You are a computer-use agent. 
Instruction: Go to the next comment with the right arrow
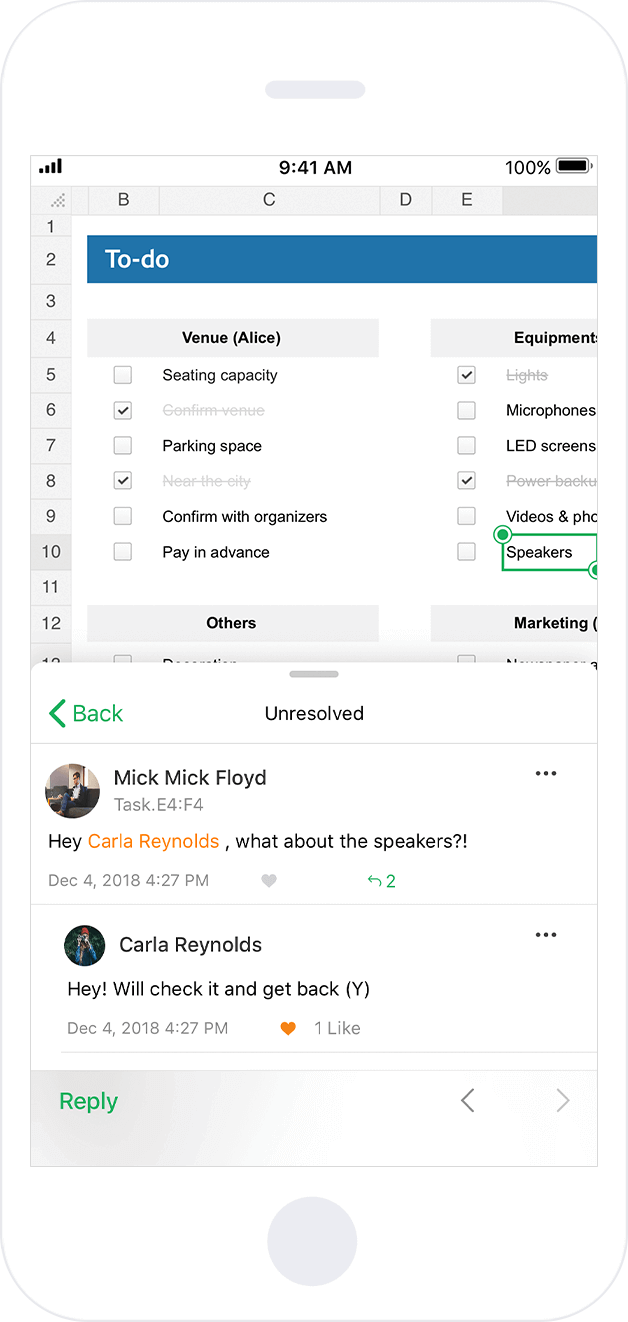point(563,1101)
